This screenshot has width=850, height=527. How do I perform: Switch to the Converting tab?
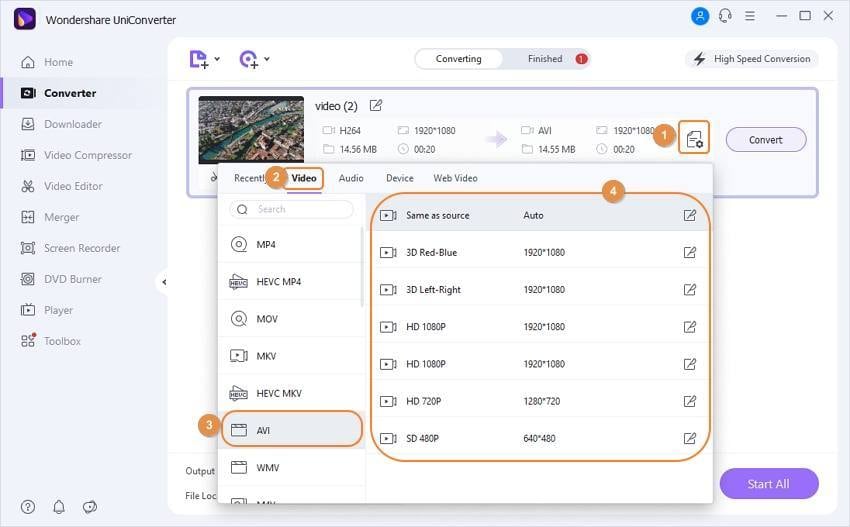coord(459,59)
